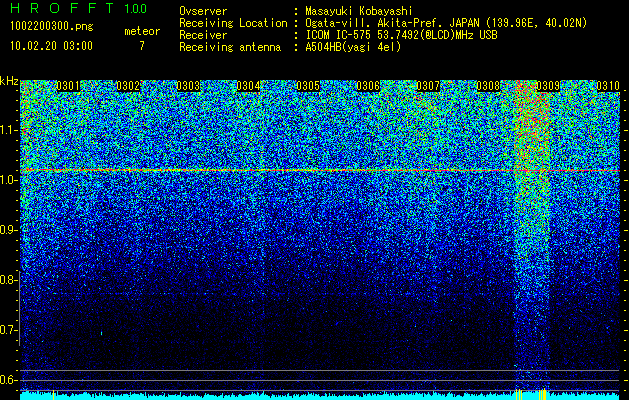Click the Receiving antenna field label
629x400 pixels.
pyautogui.click(x=230, y=47)
